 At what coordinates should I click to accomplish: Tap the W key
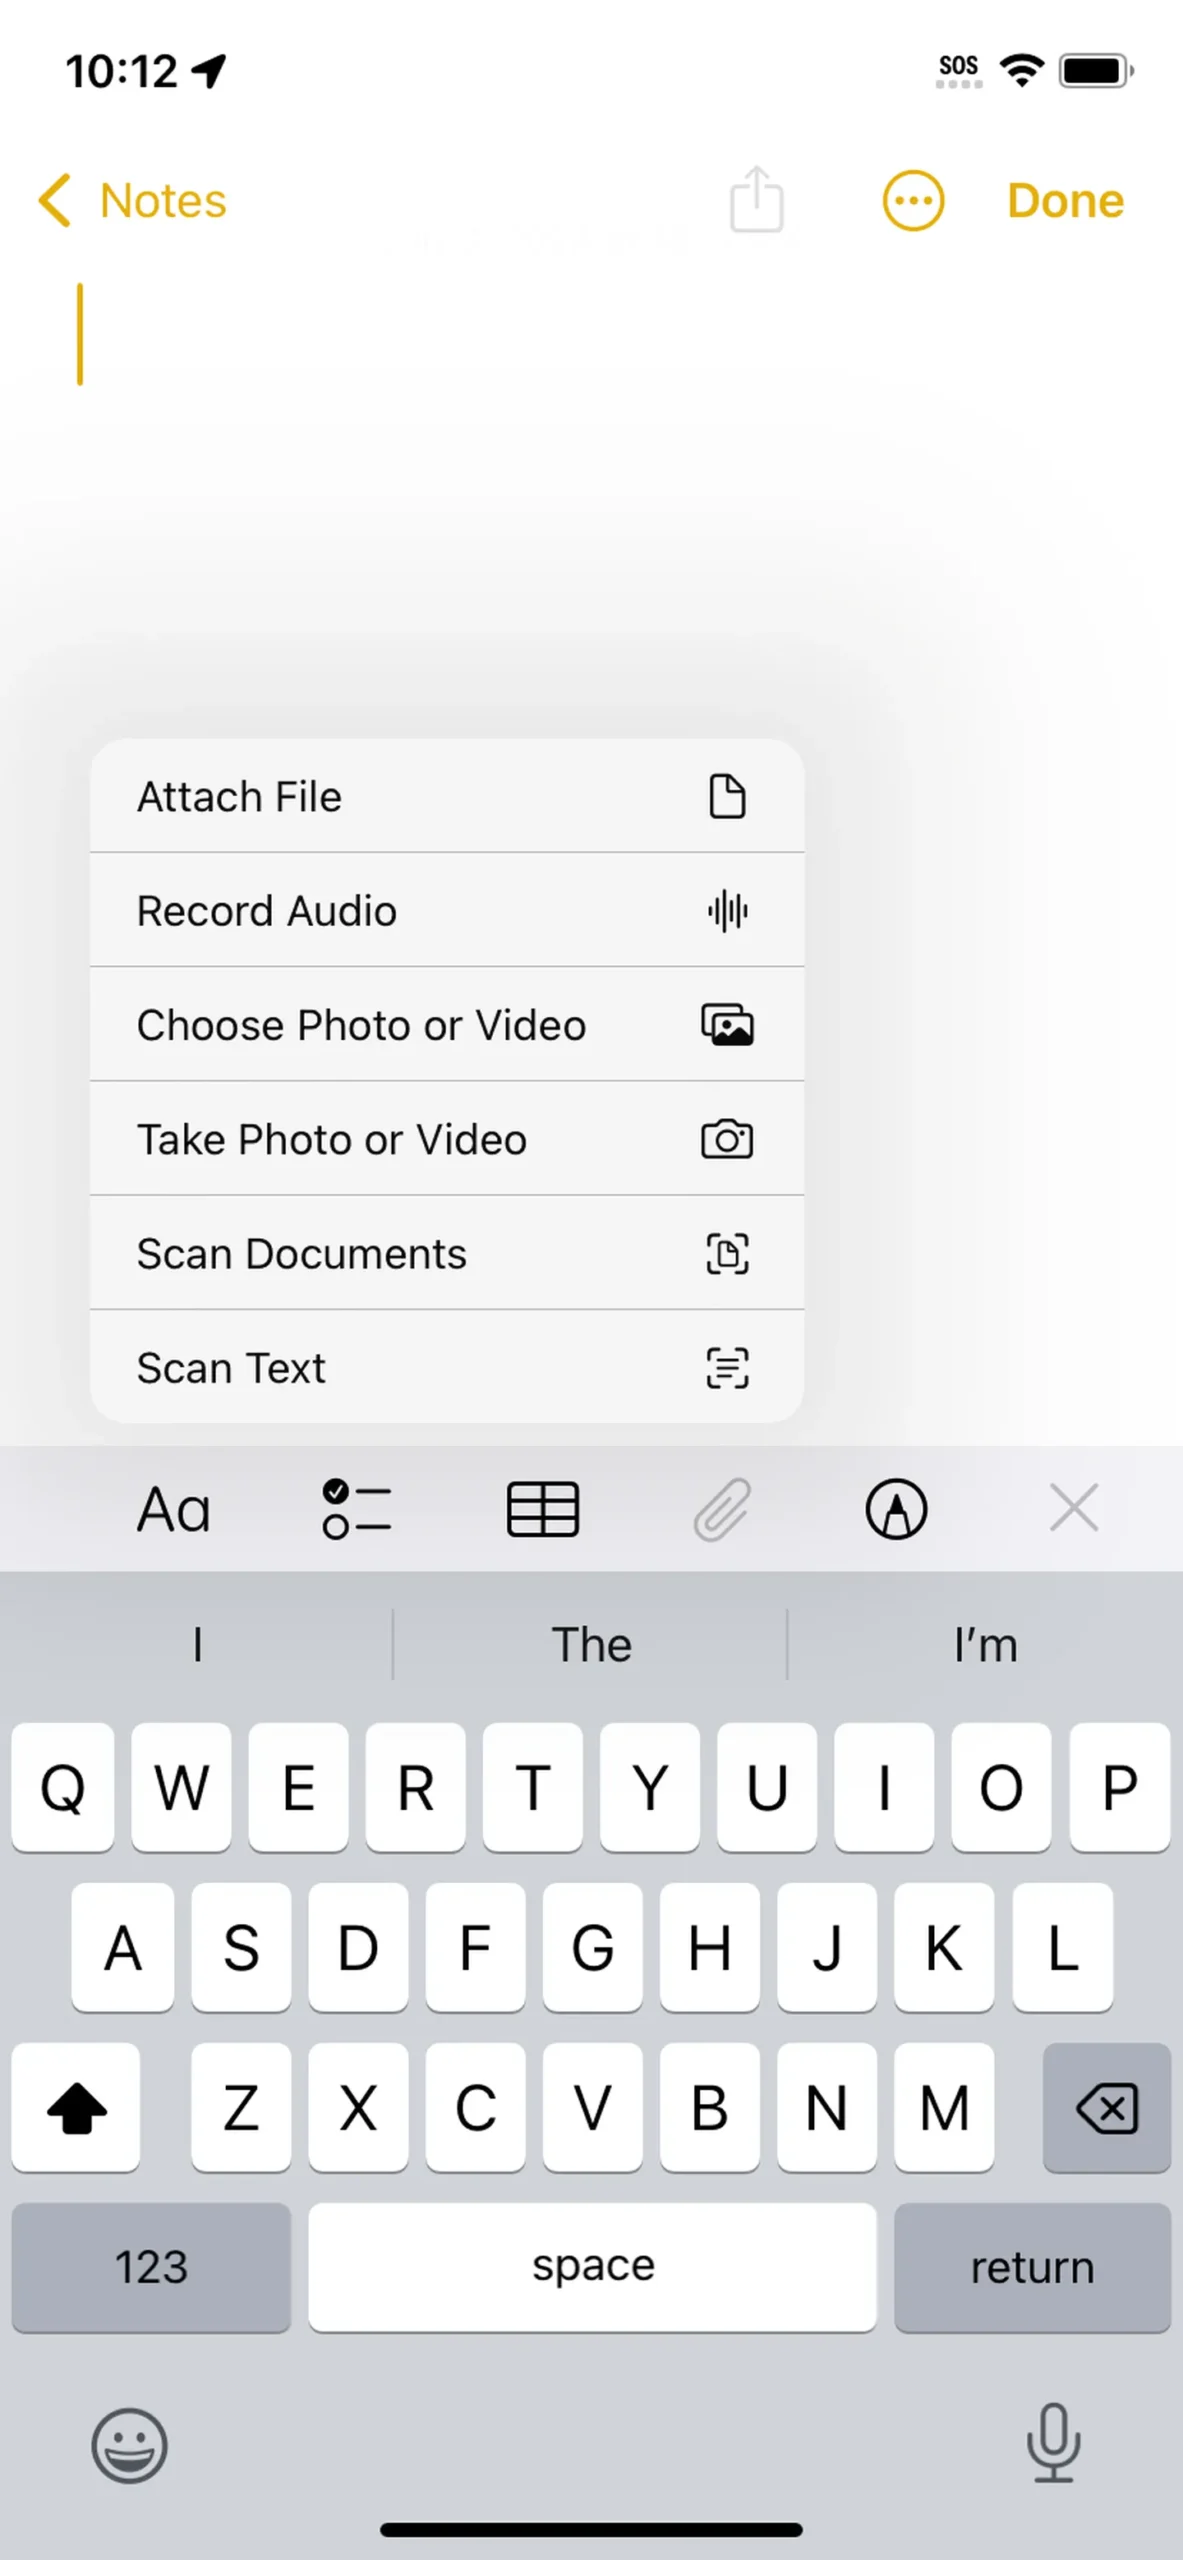point(181,1787)
